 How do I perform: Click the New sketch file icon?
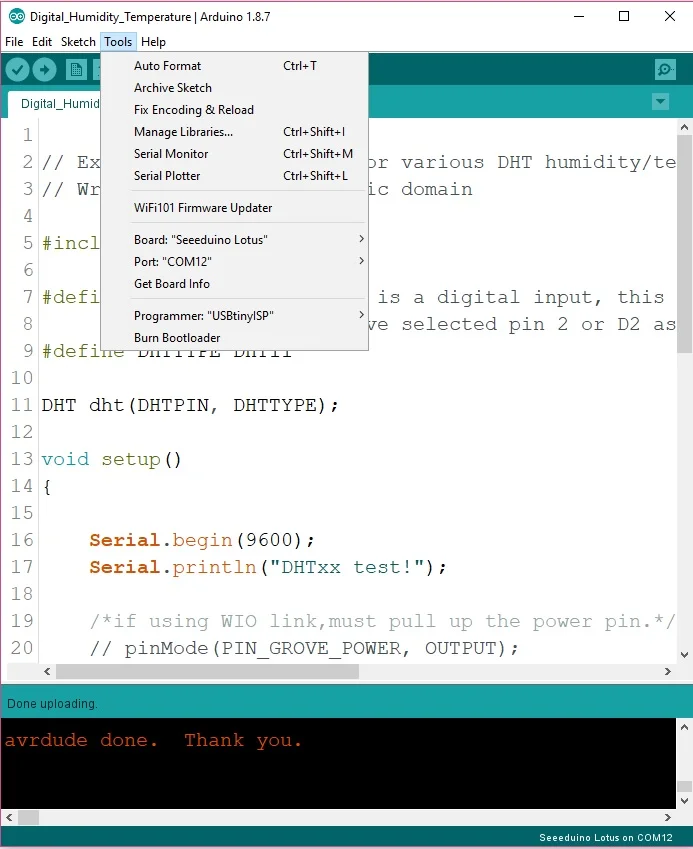[76, 69]
